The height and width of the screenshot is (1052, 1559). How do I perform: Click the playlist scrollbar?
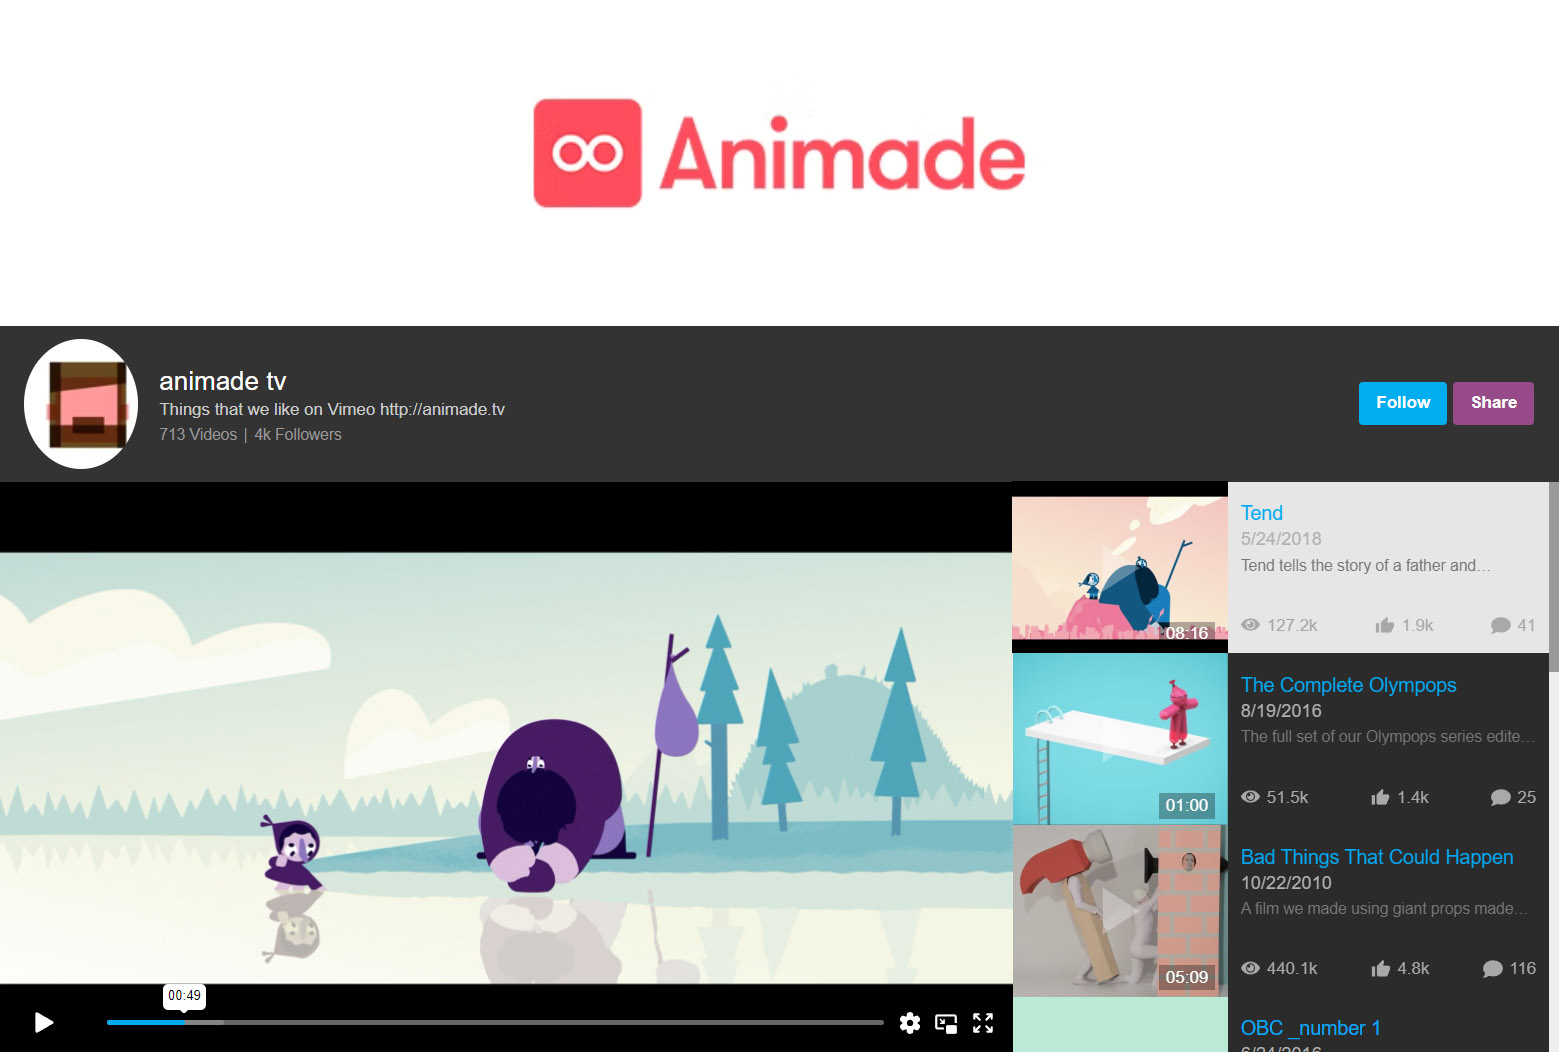pos(1553,577)
